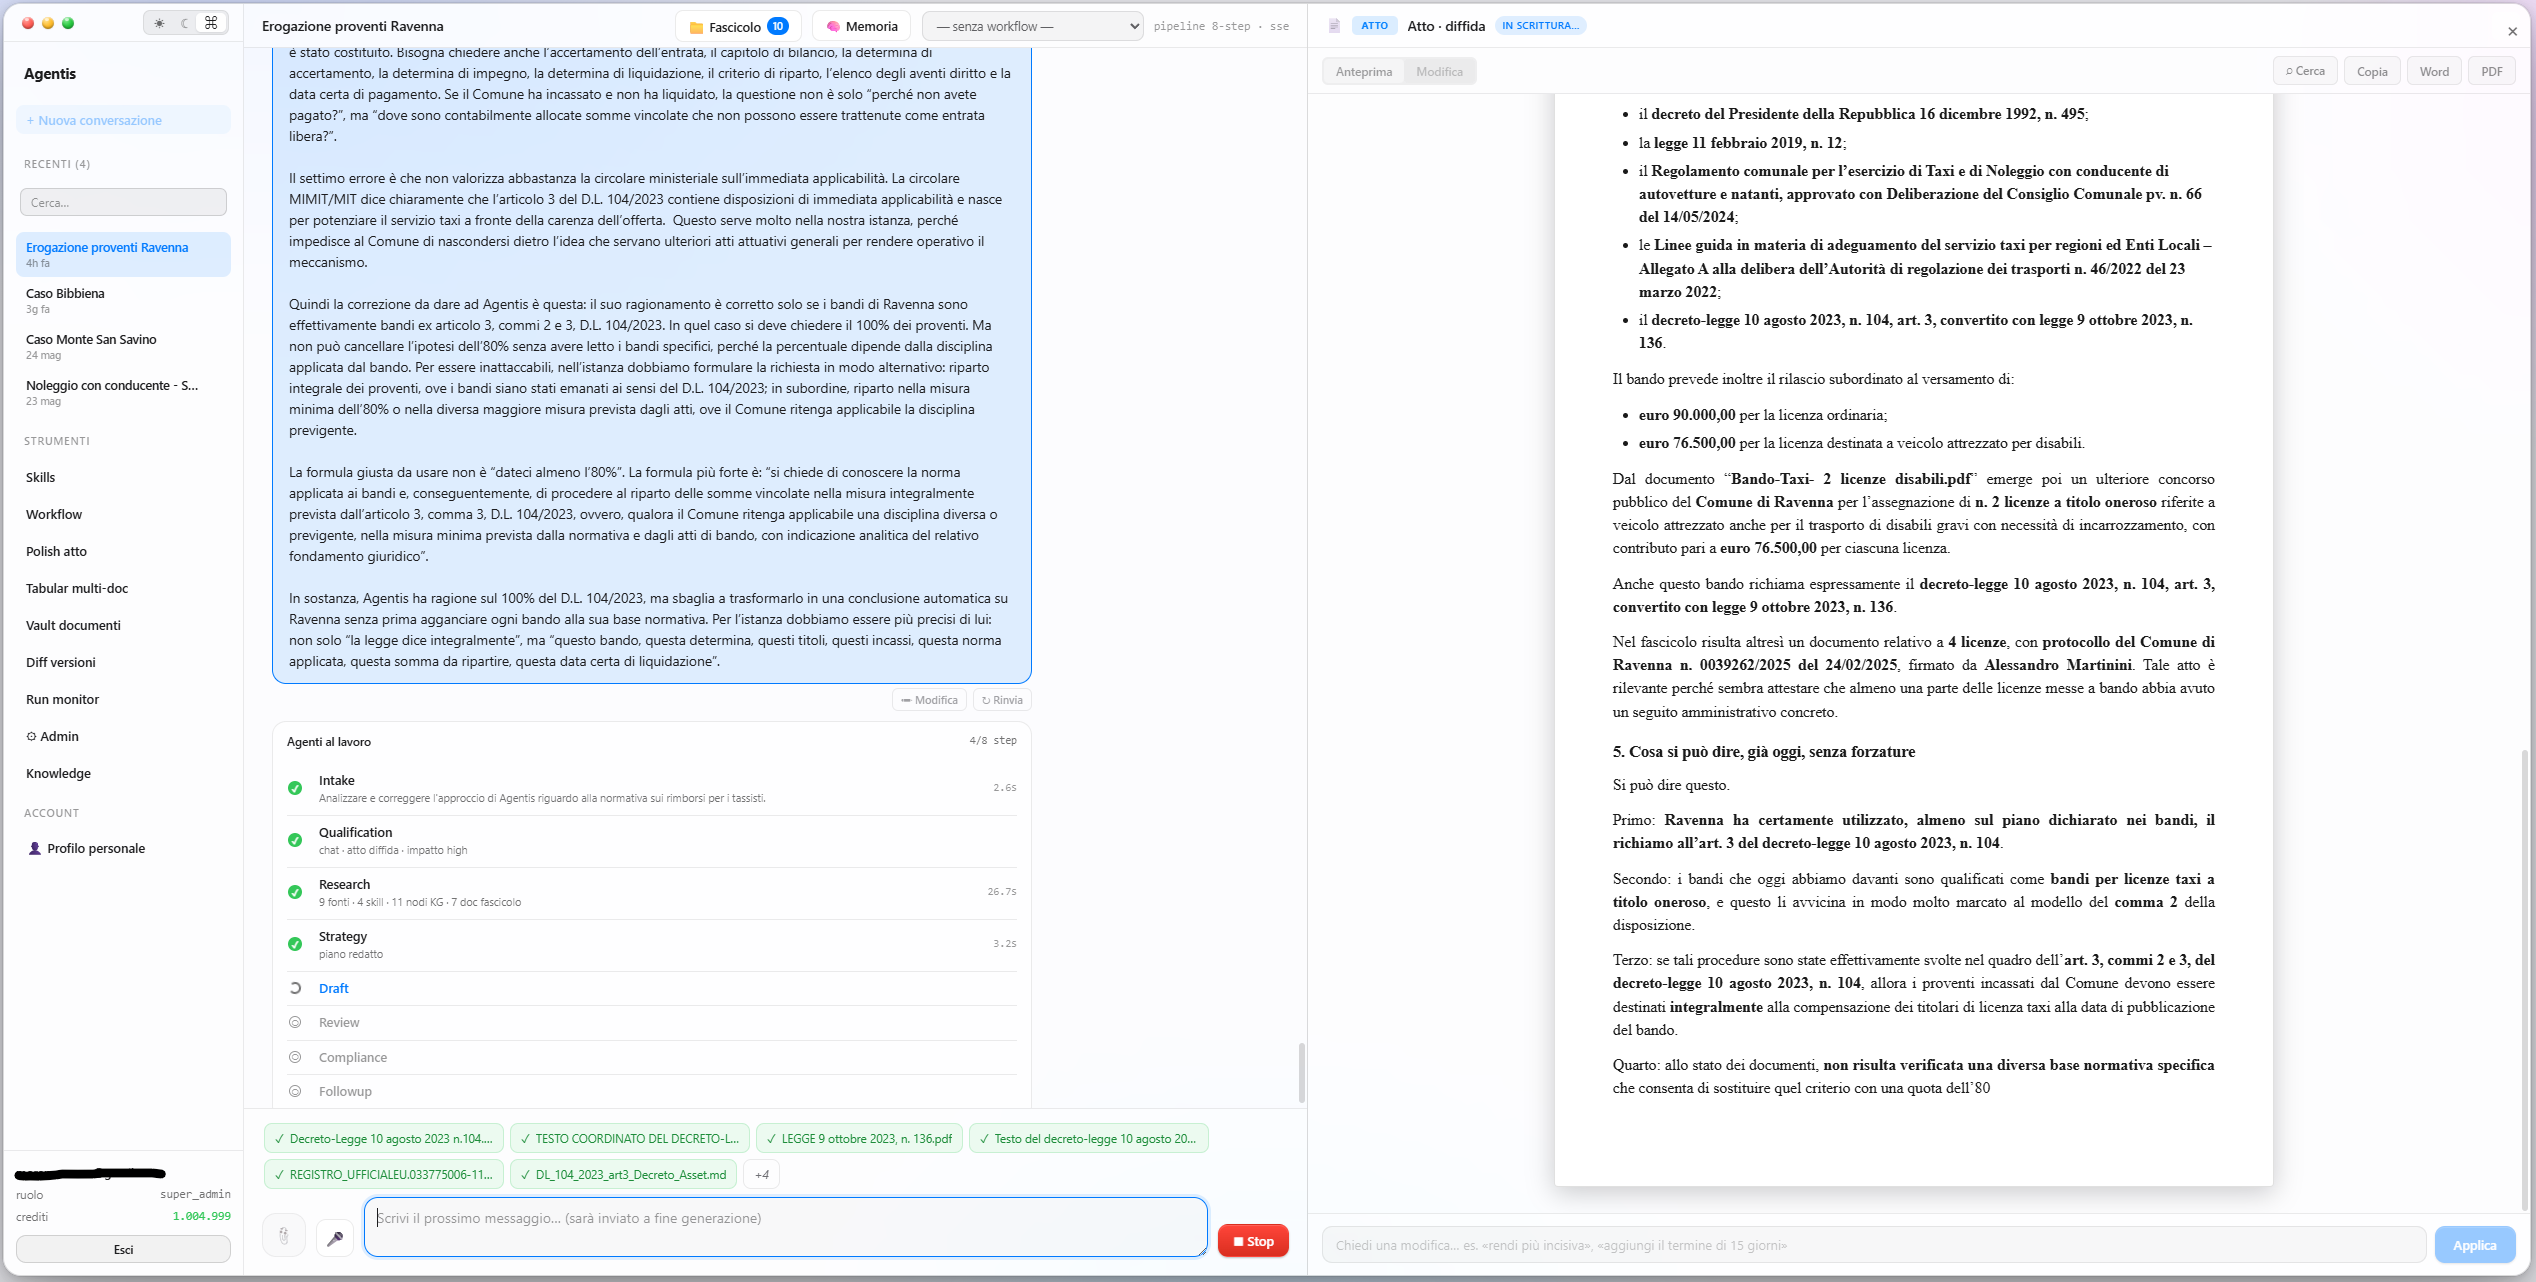Click the Applica button
This screenshot has height=1282, width=2536.
pyautogui.click(x=2475, y=1245)
